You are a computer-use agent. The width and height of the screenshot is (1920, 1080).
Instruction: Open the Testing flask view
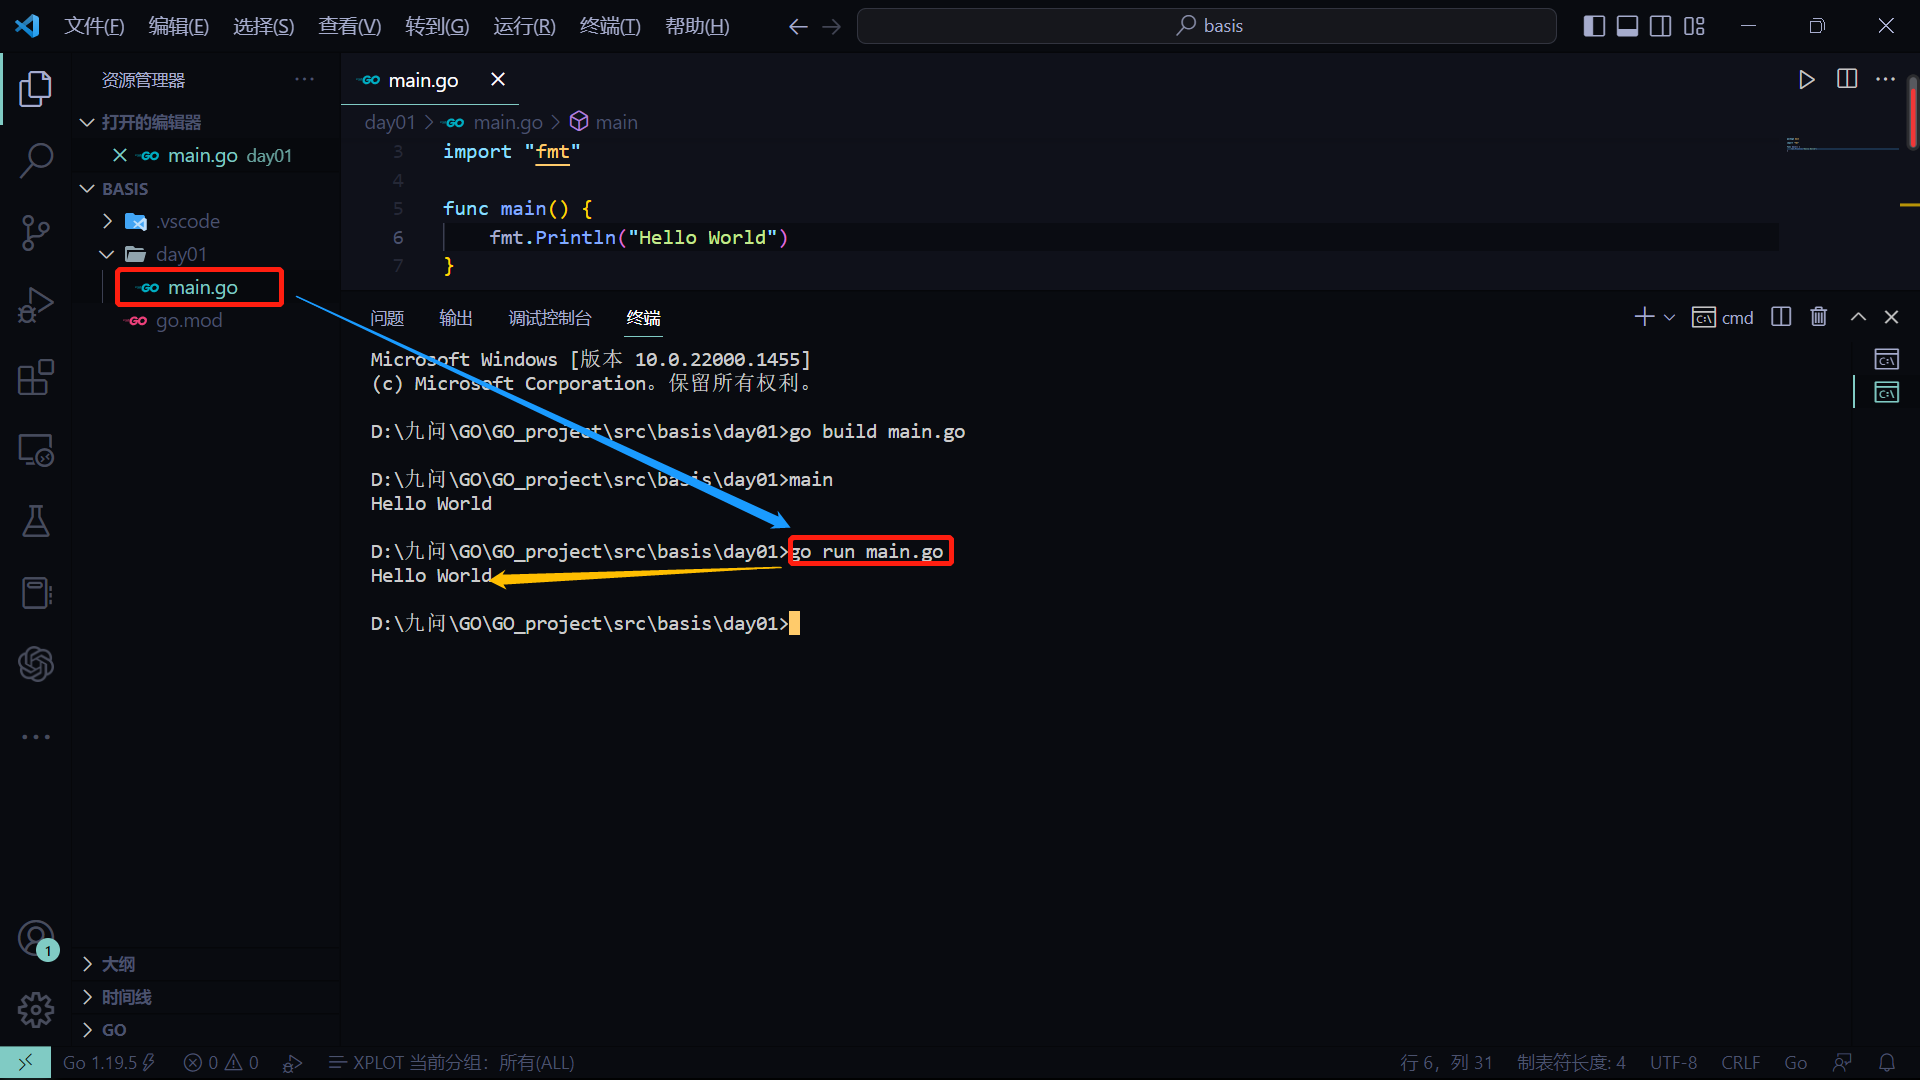click(36, 521)
